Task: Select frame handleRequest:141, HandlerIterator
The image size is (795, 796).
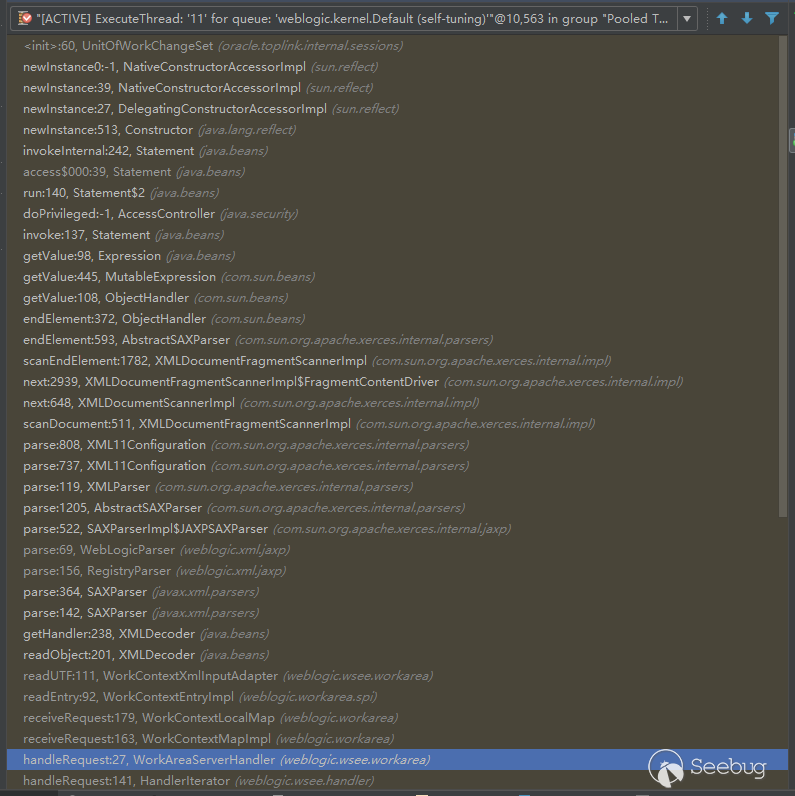Action: pyautogui.click(x=397, y=781)
